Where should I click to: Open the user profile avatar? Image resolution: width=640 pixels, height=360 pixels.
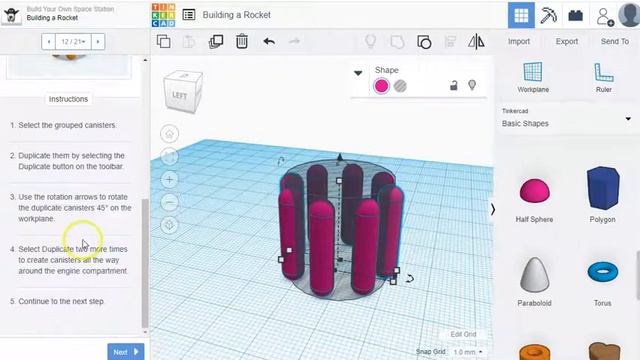tap(629, 15)
